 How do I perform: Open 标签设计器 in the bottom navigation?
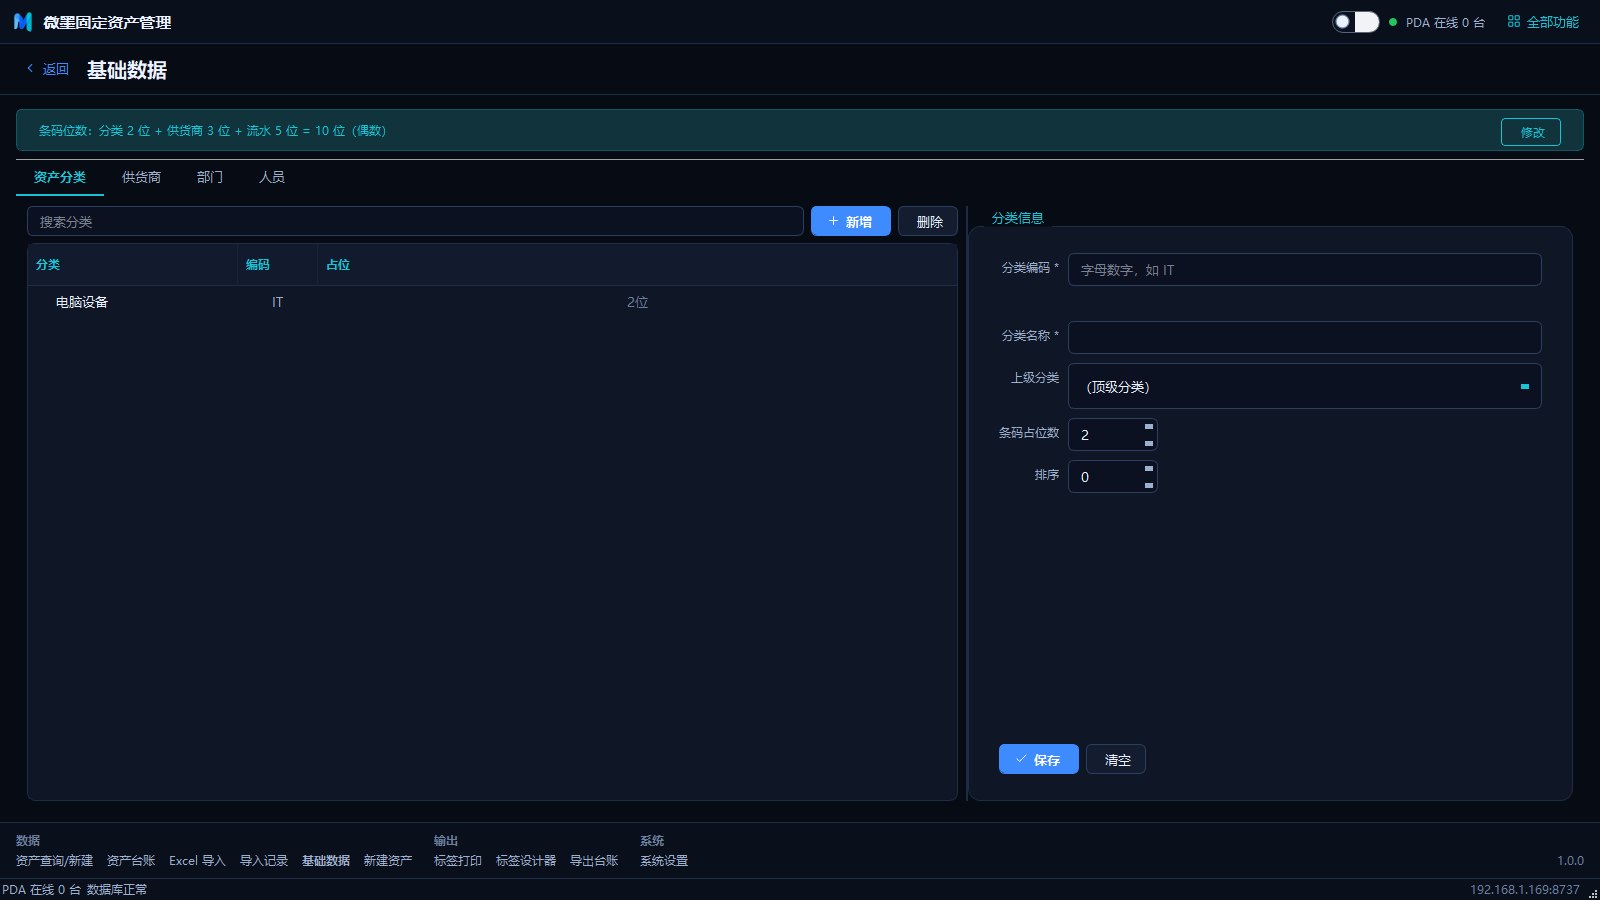(526, 860)
